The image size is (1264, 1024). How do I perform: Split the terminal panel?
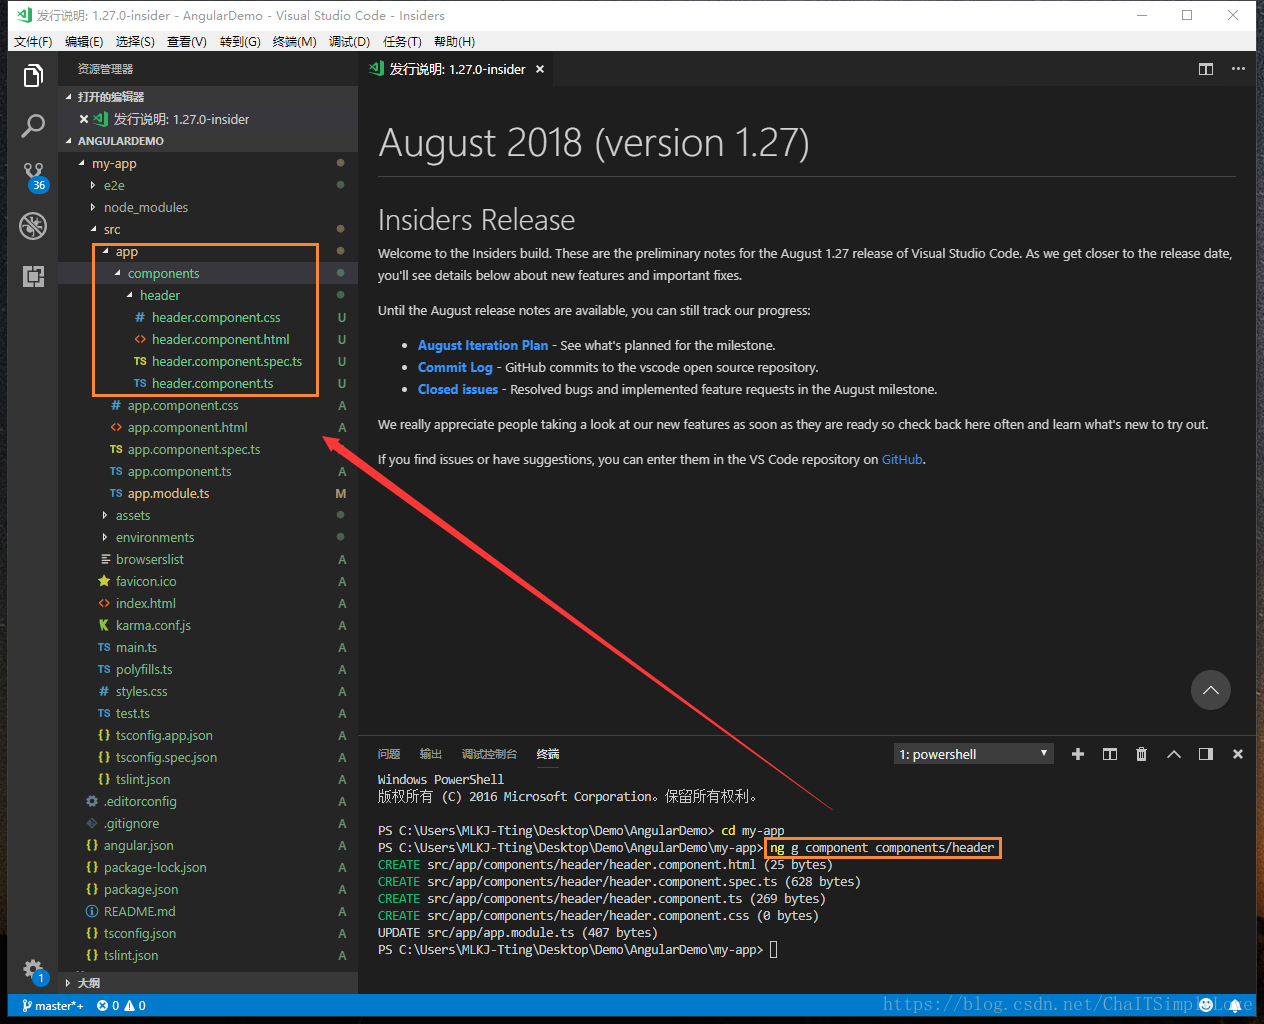[x=1110, y=754]
